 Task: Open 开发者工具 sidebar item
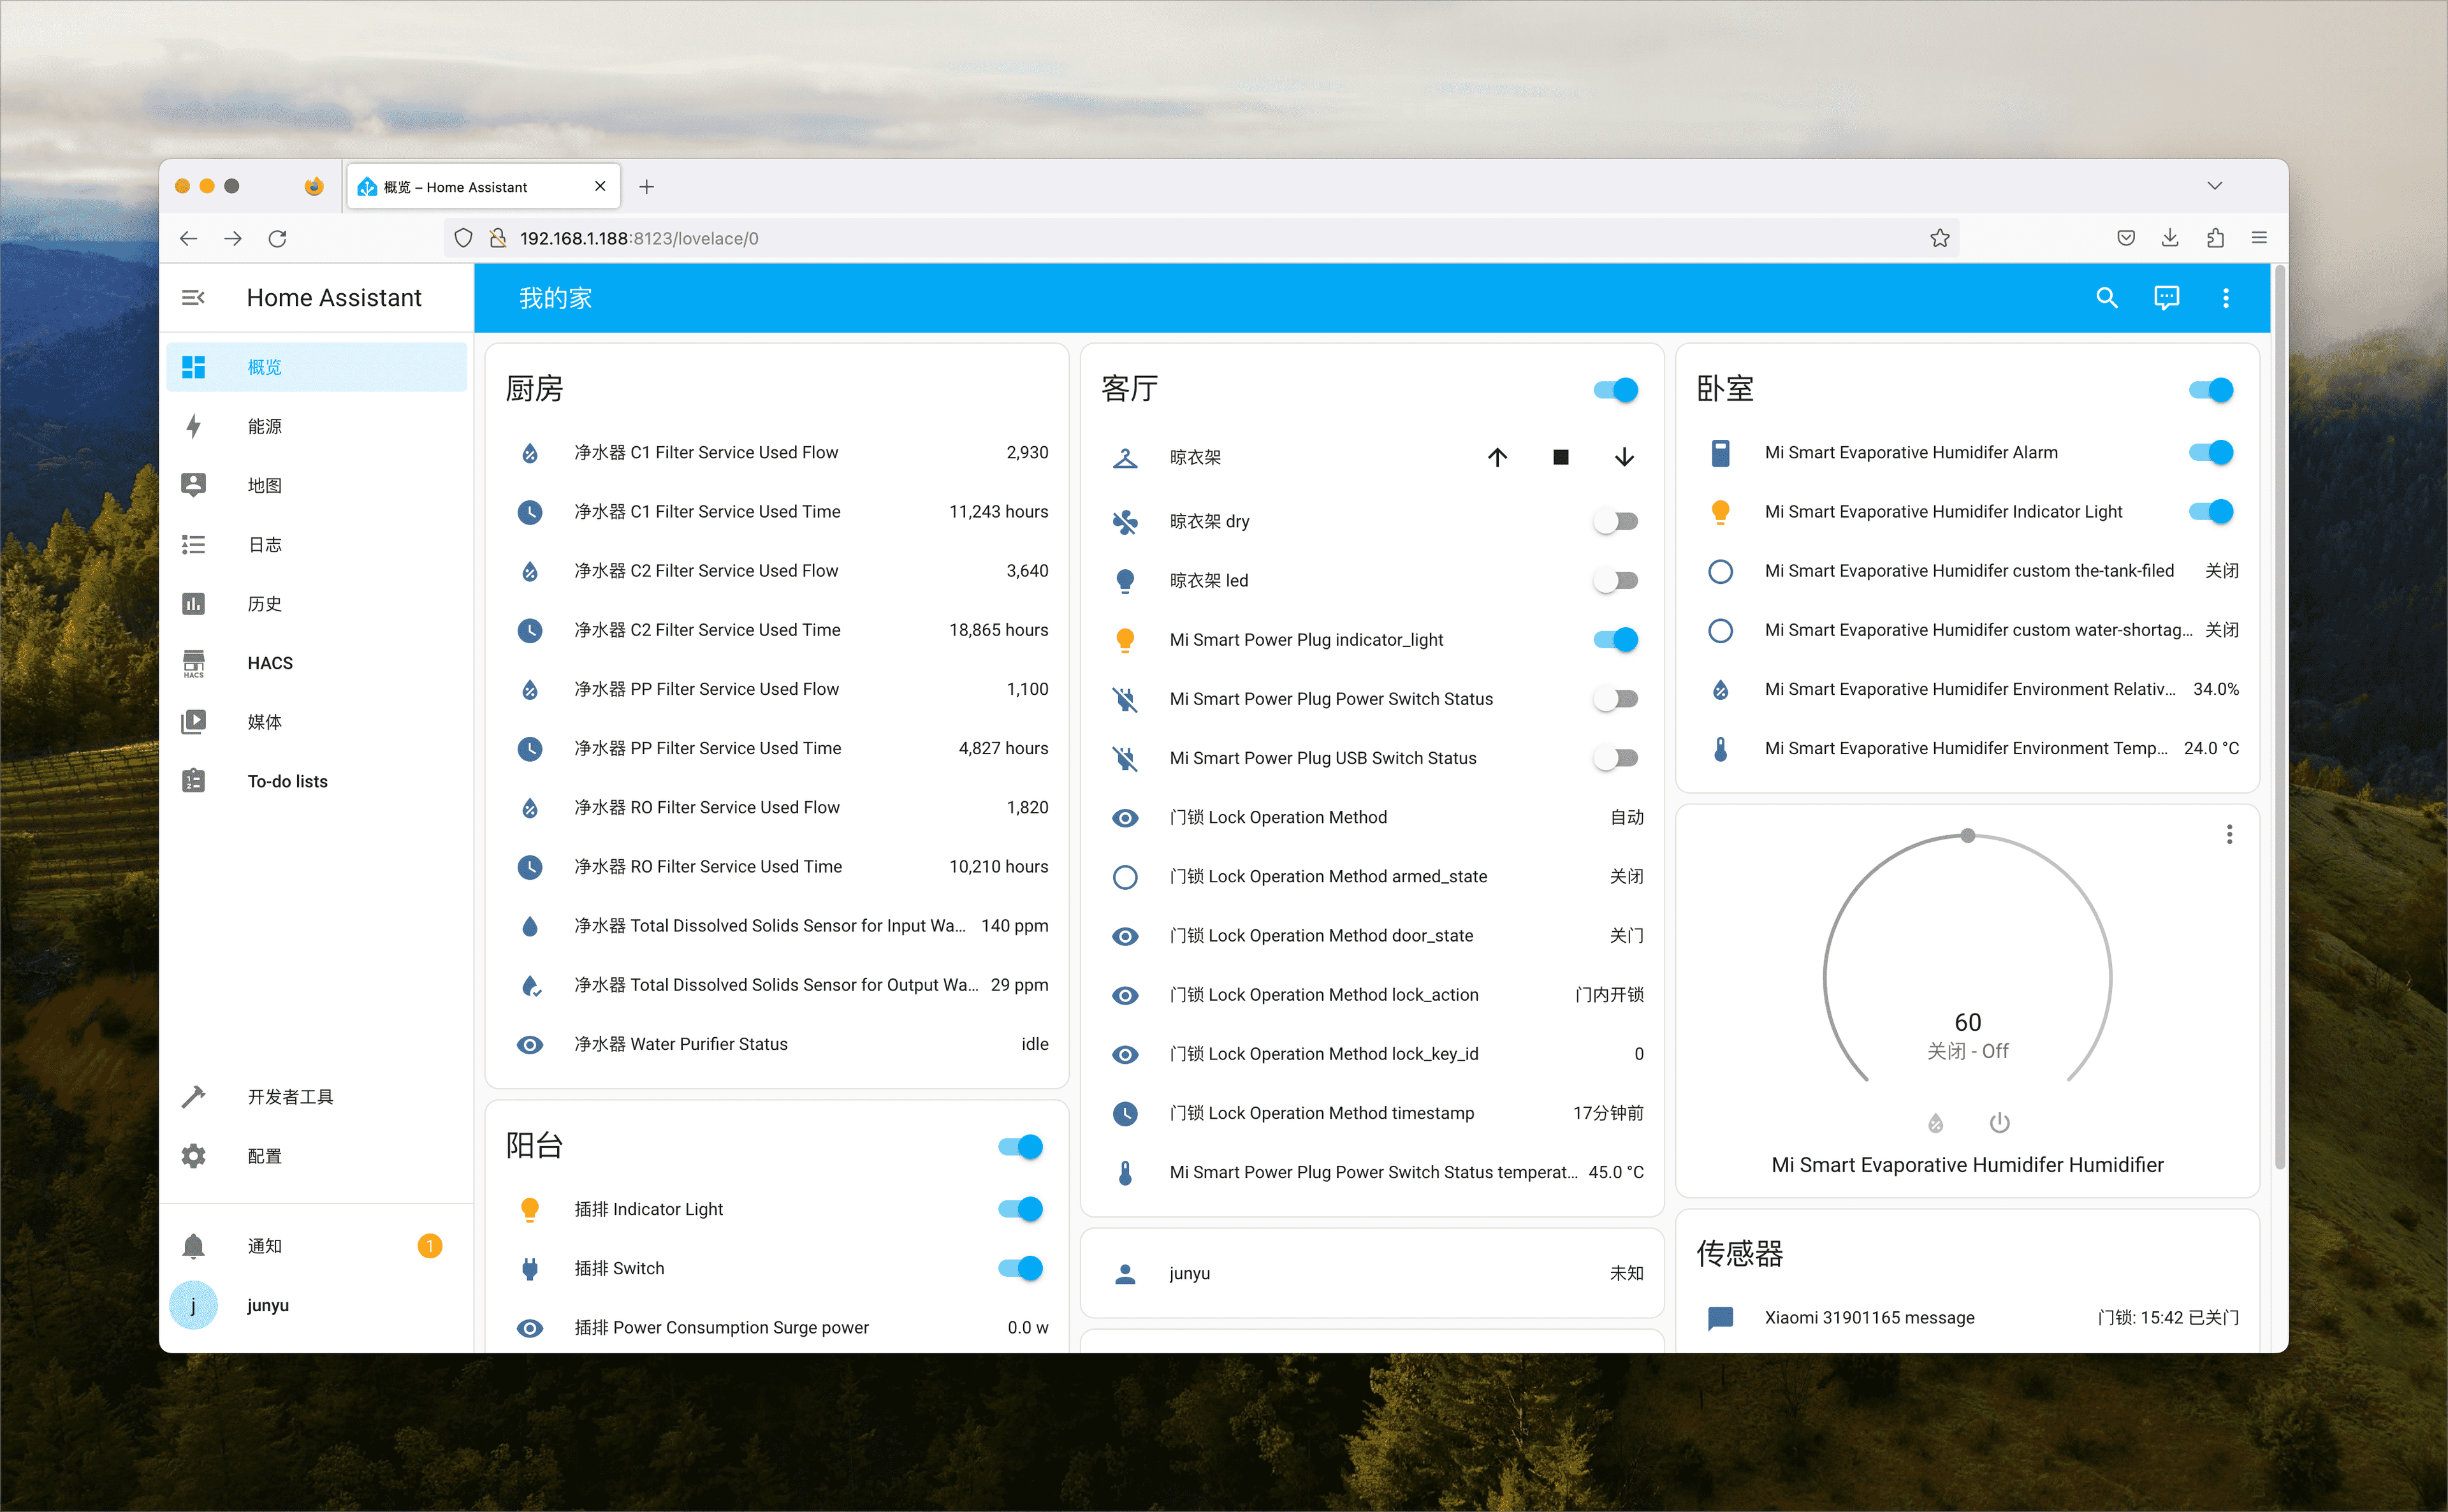[290, 1097]
